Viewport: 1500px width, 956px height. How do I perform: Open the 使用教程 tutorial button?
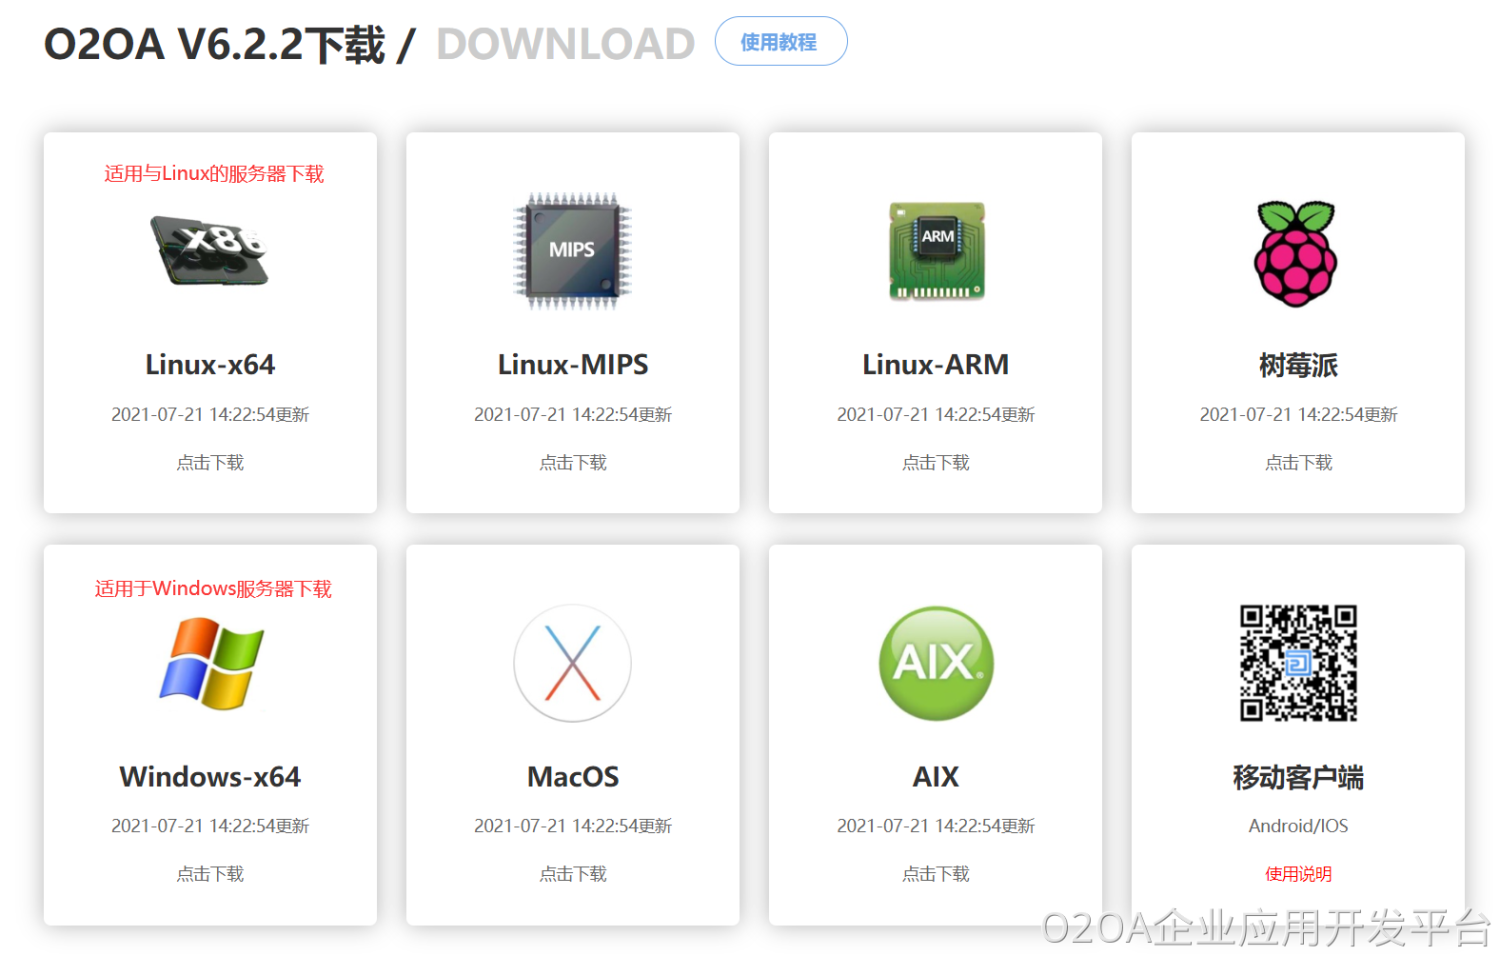780,41
